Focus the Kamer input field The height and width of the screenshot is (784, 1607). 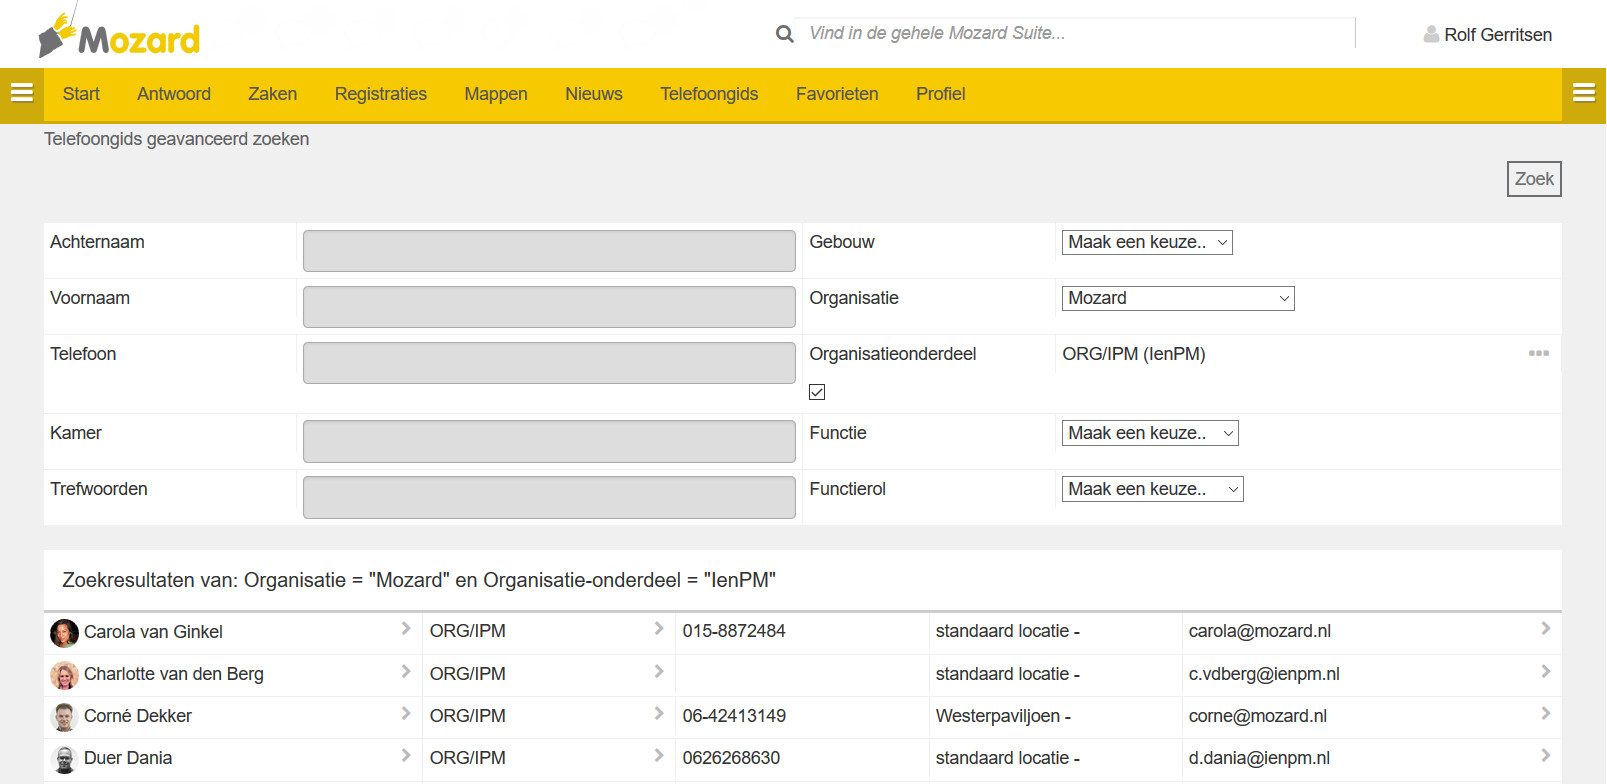click(549, 441)
